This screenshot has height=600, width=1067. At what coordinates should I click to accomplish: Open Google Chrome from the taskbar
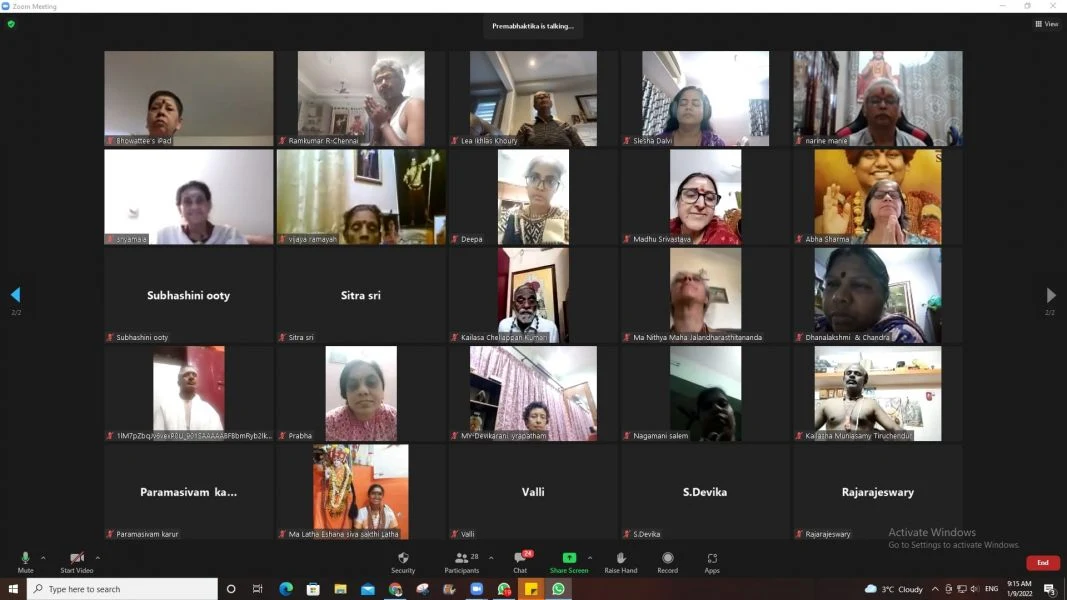[395, 588]
